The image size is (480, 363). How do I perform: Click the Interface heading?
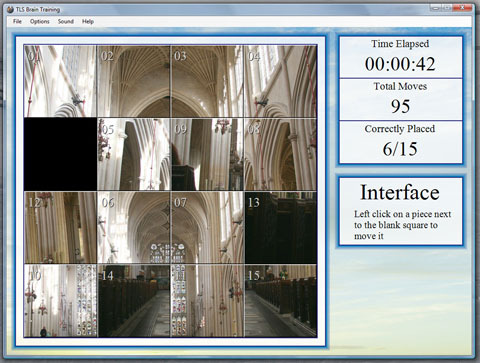(x=400, y=192)
